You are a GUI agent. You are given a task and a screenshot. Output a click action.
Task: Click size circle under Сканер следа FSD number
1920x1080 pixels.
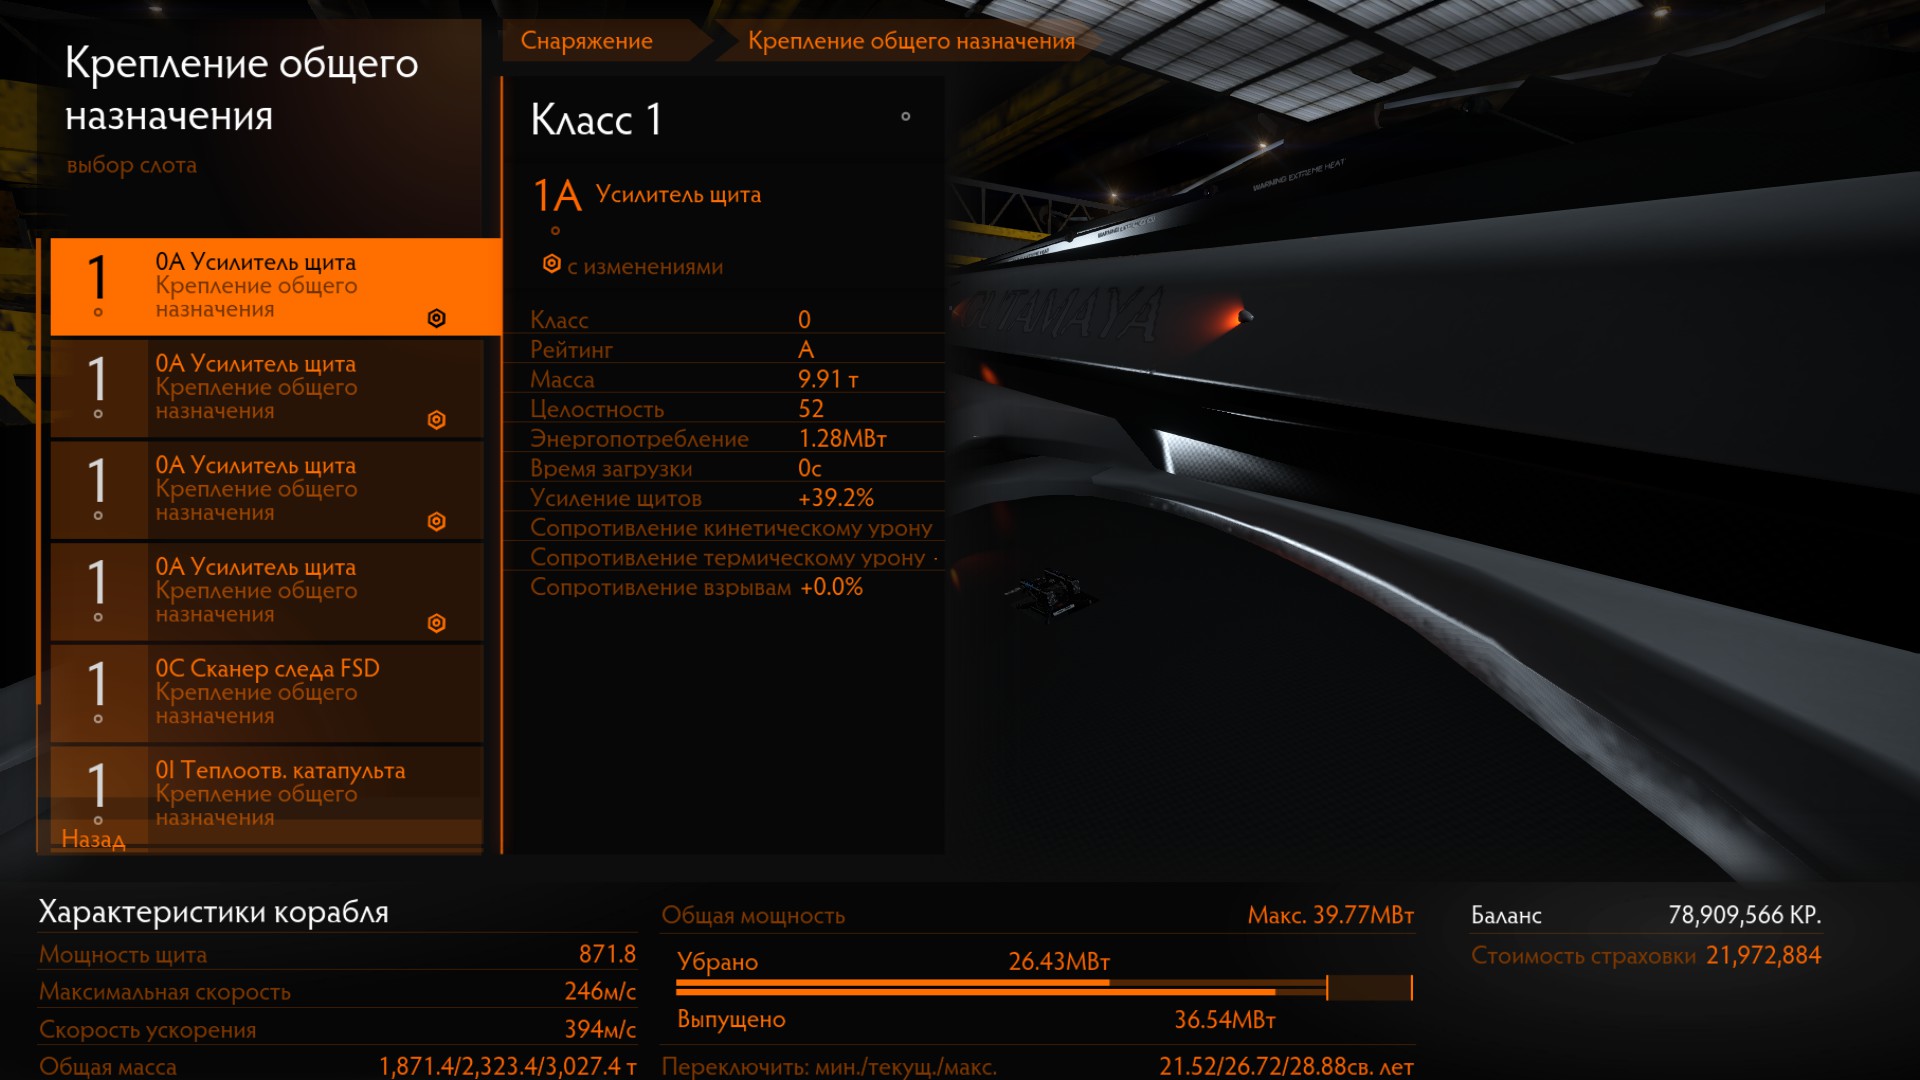pos(98,719)
